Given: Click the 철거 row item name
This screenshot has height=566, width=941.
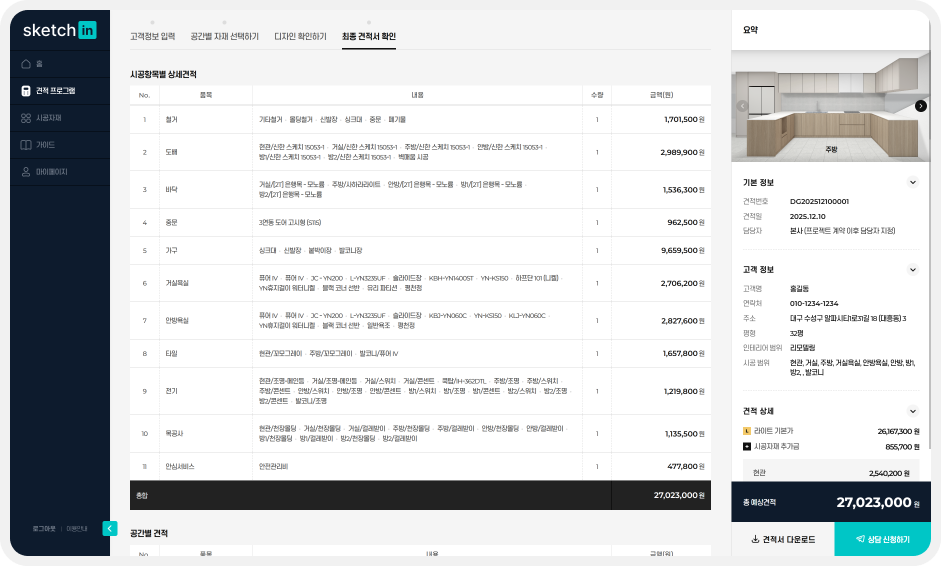Looking at the screenshot, I should click(x=172, y=119).
